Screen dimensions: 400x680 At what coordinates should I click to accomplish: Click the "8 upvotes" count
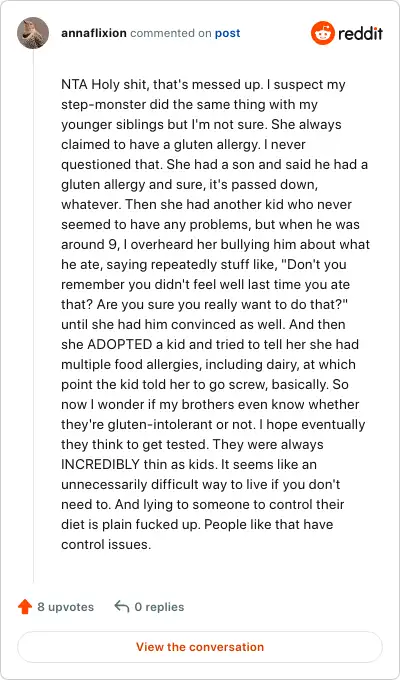66,607
